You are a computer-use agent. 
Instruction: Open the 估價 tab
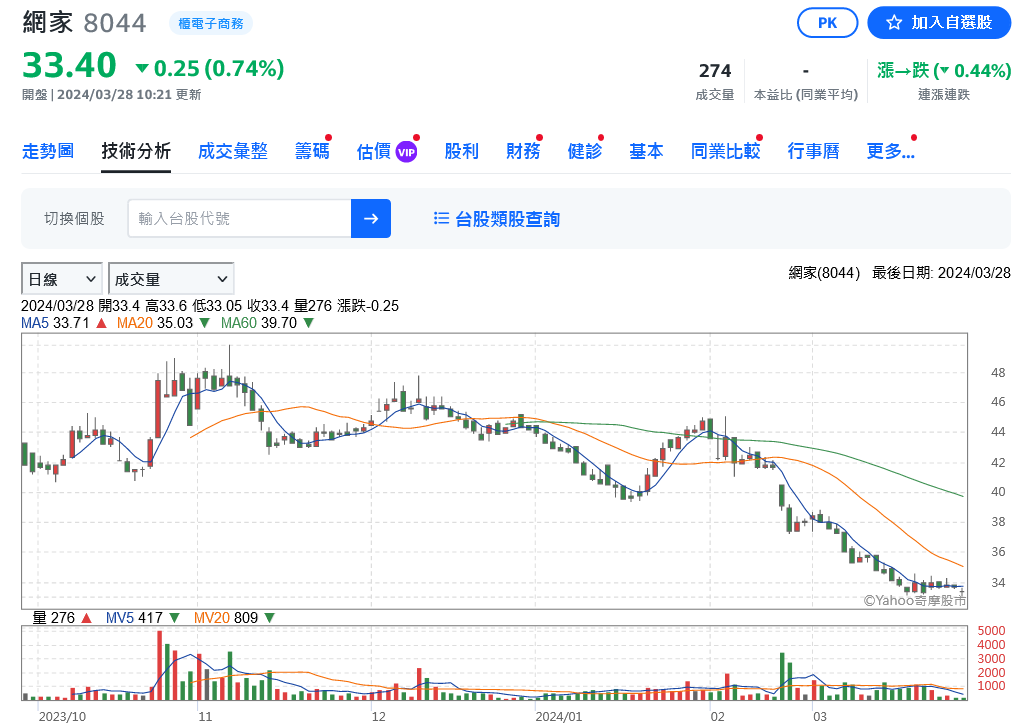(374, 151)
